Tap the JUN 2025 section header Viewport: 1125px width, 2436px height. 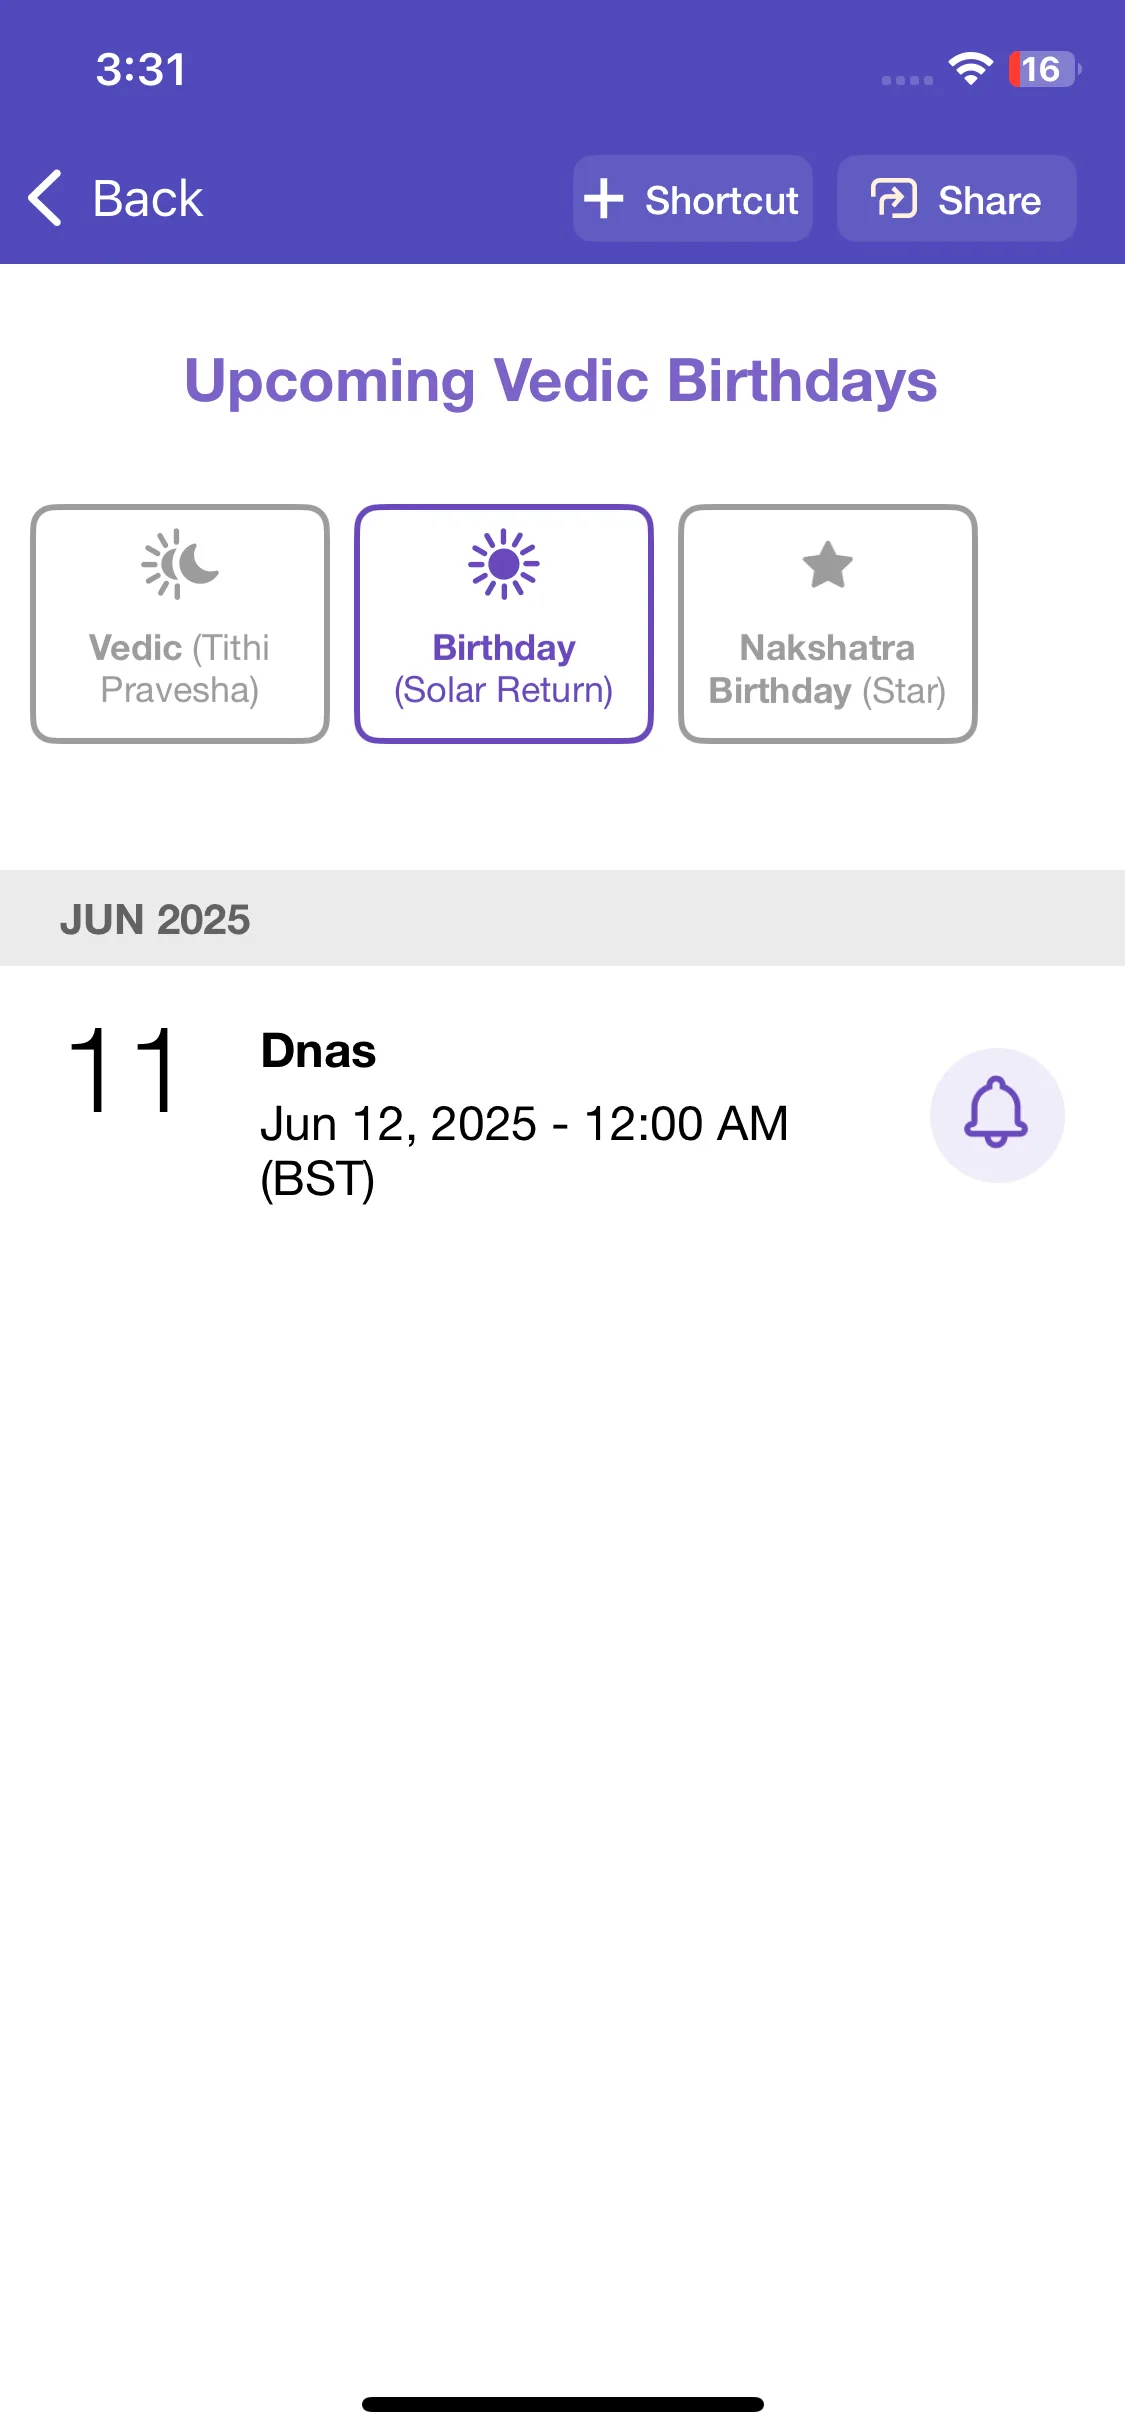point(562,918)
